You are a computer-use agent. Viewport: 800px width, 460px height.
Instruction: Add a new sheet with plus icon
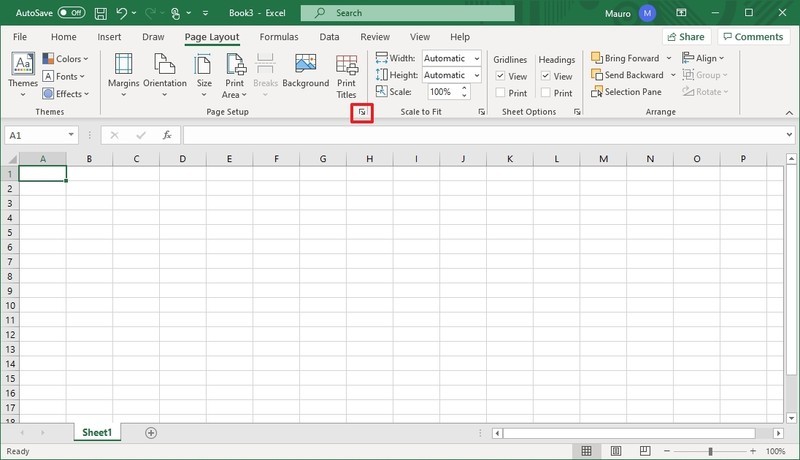pos(151,433)
